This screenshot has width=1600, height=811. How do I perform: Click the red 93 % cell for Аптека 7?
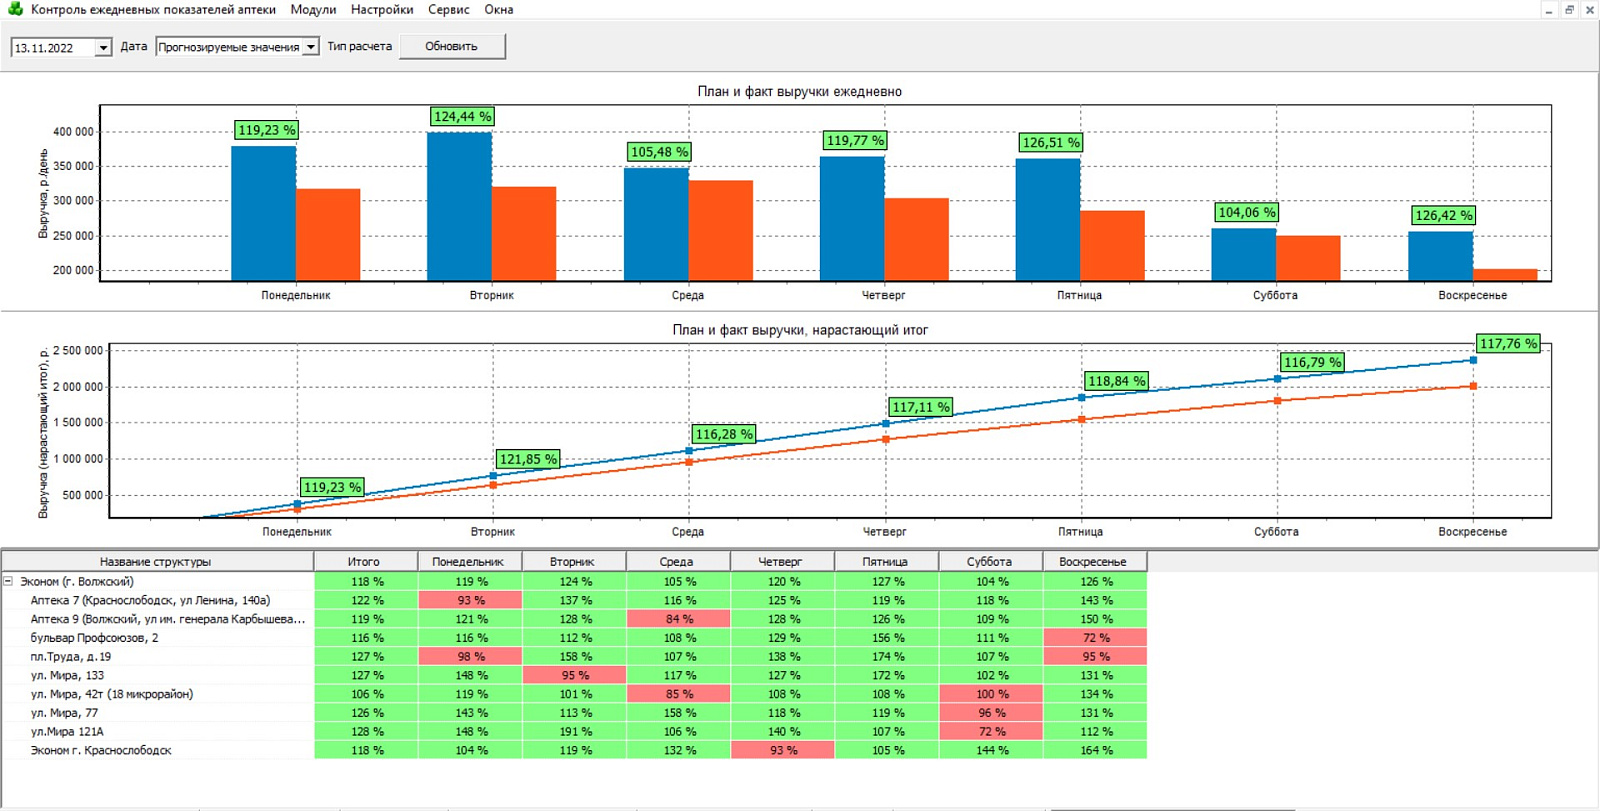tap(470, 600)
